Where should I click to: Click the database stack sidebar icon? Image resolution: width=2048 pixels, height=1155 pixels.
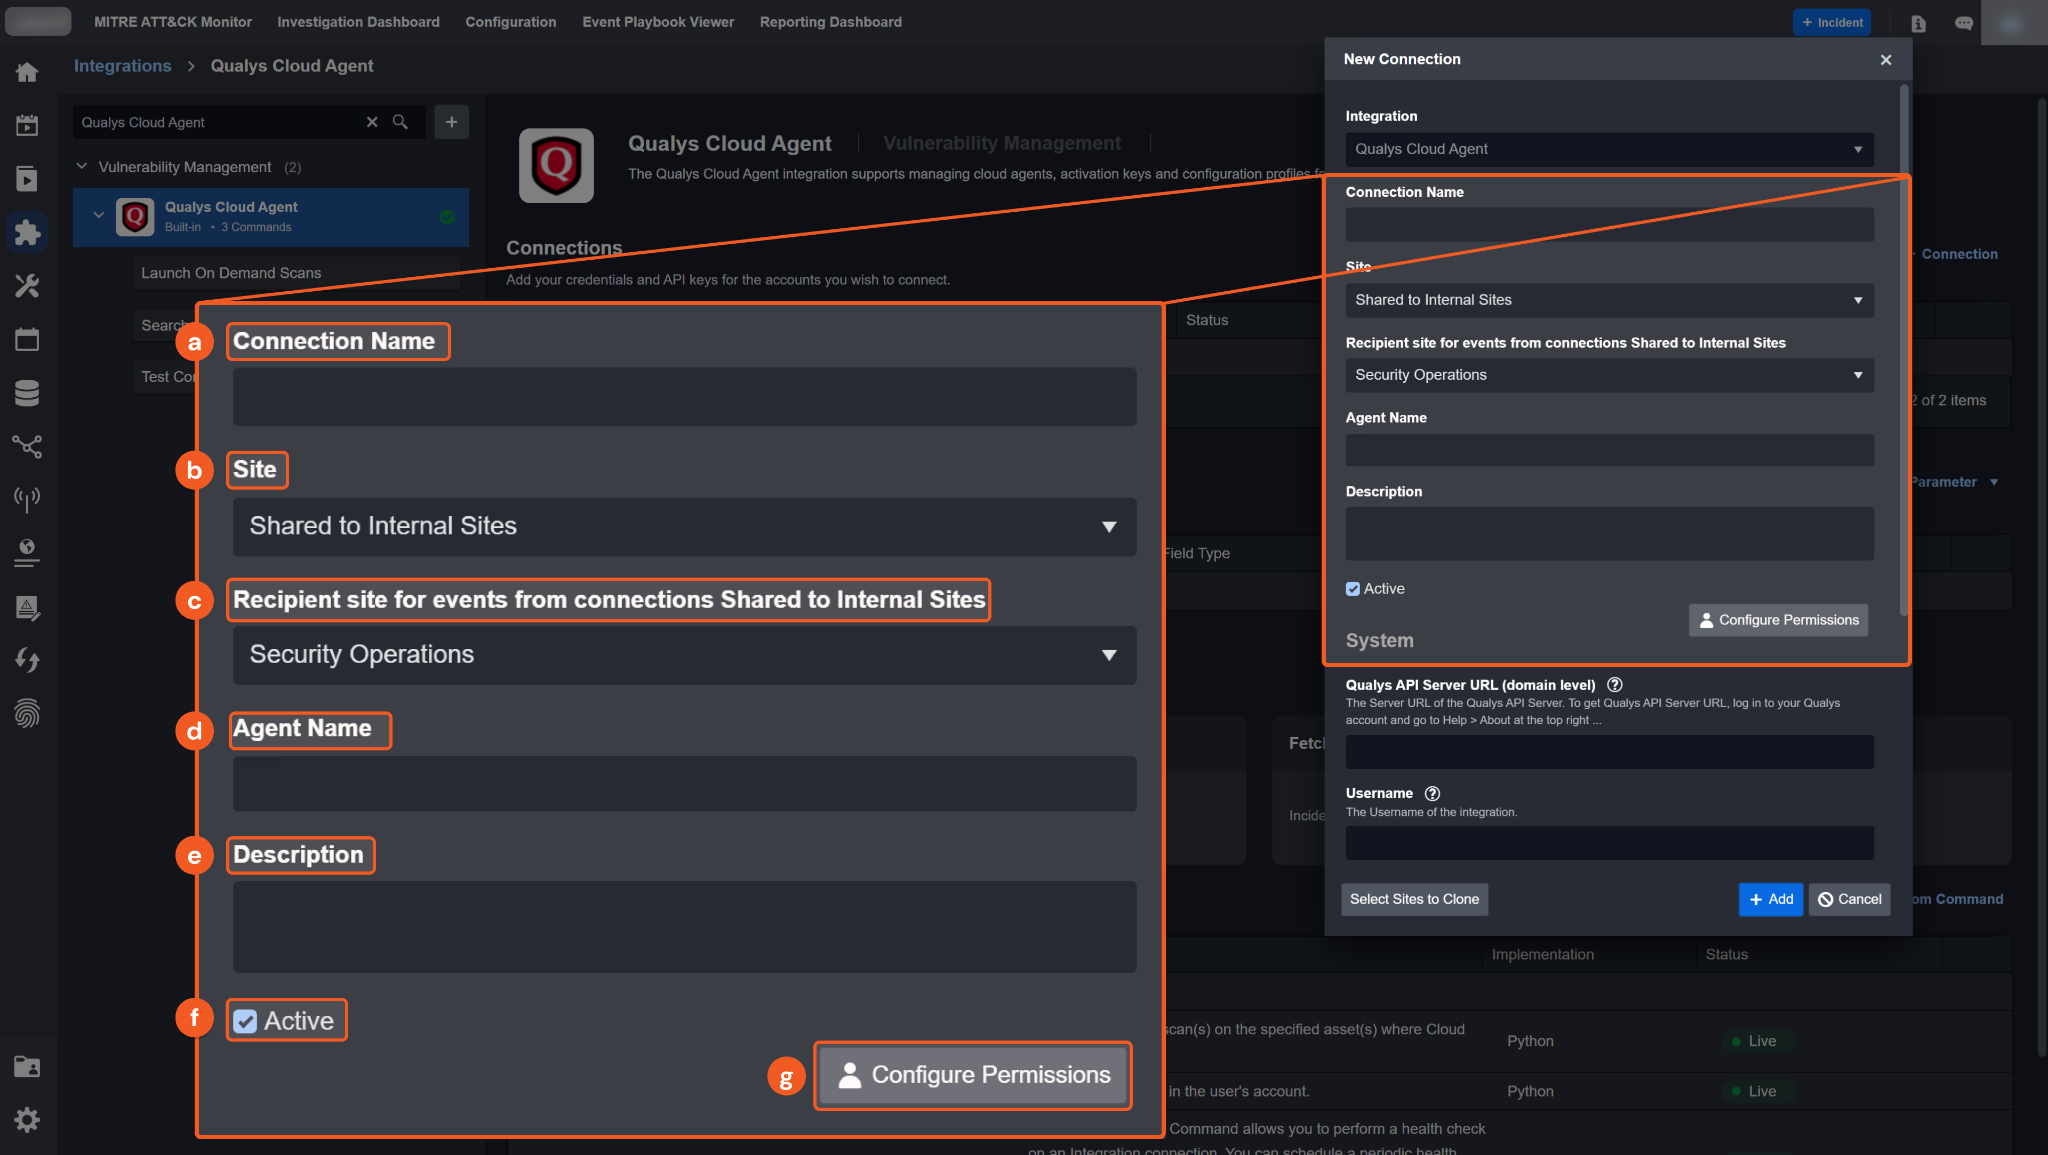pyautogui.click(x=27, y=393)
